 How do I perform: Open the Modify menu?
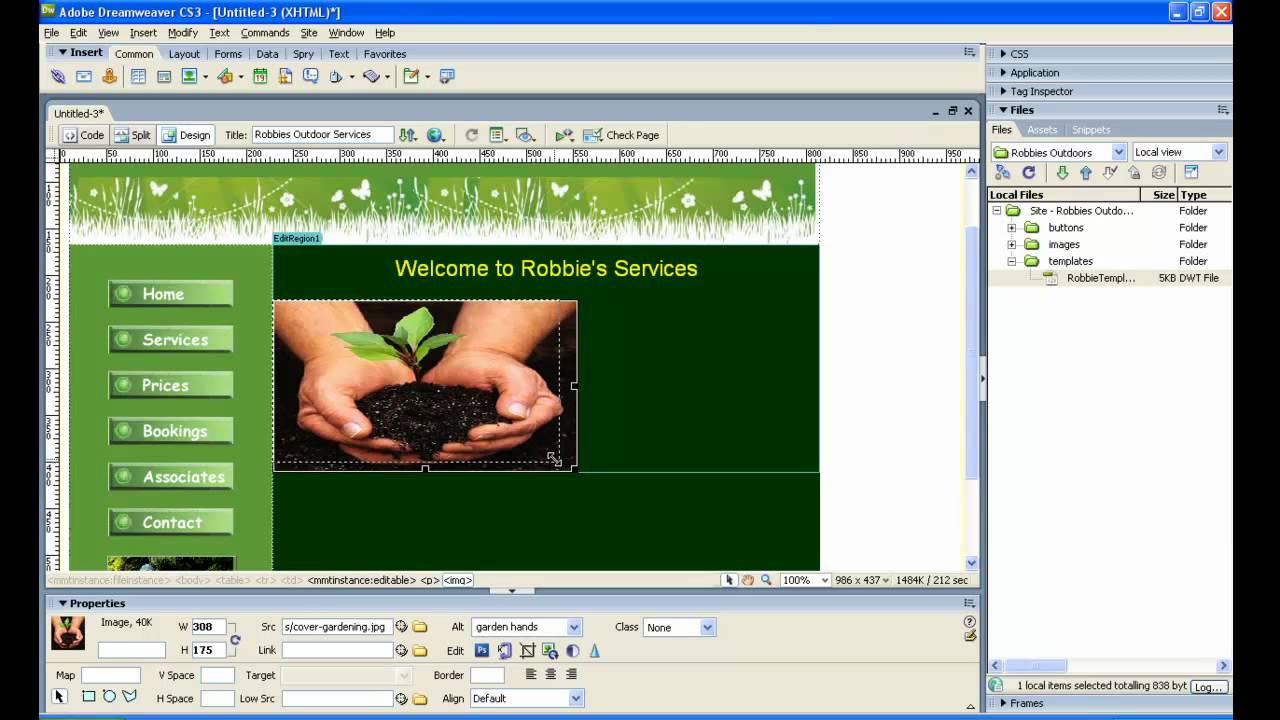[184, 32]
